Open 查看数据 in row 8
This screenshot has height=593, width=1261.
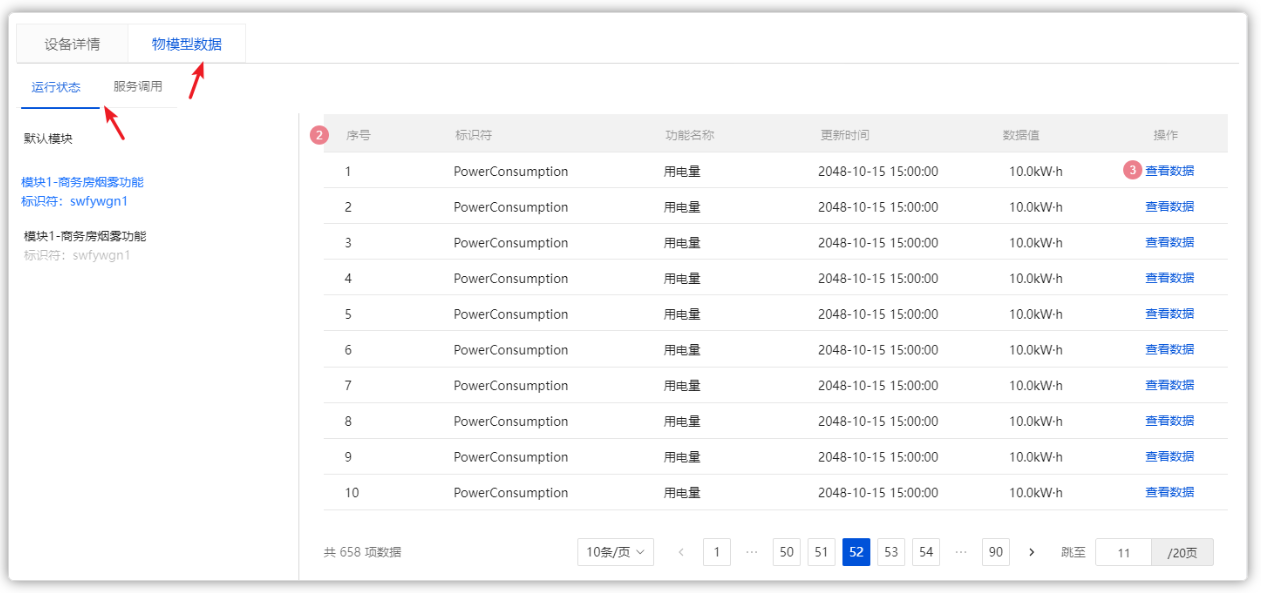1169,421
